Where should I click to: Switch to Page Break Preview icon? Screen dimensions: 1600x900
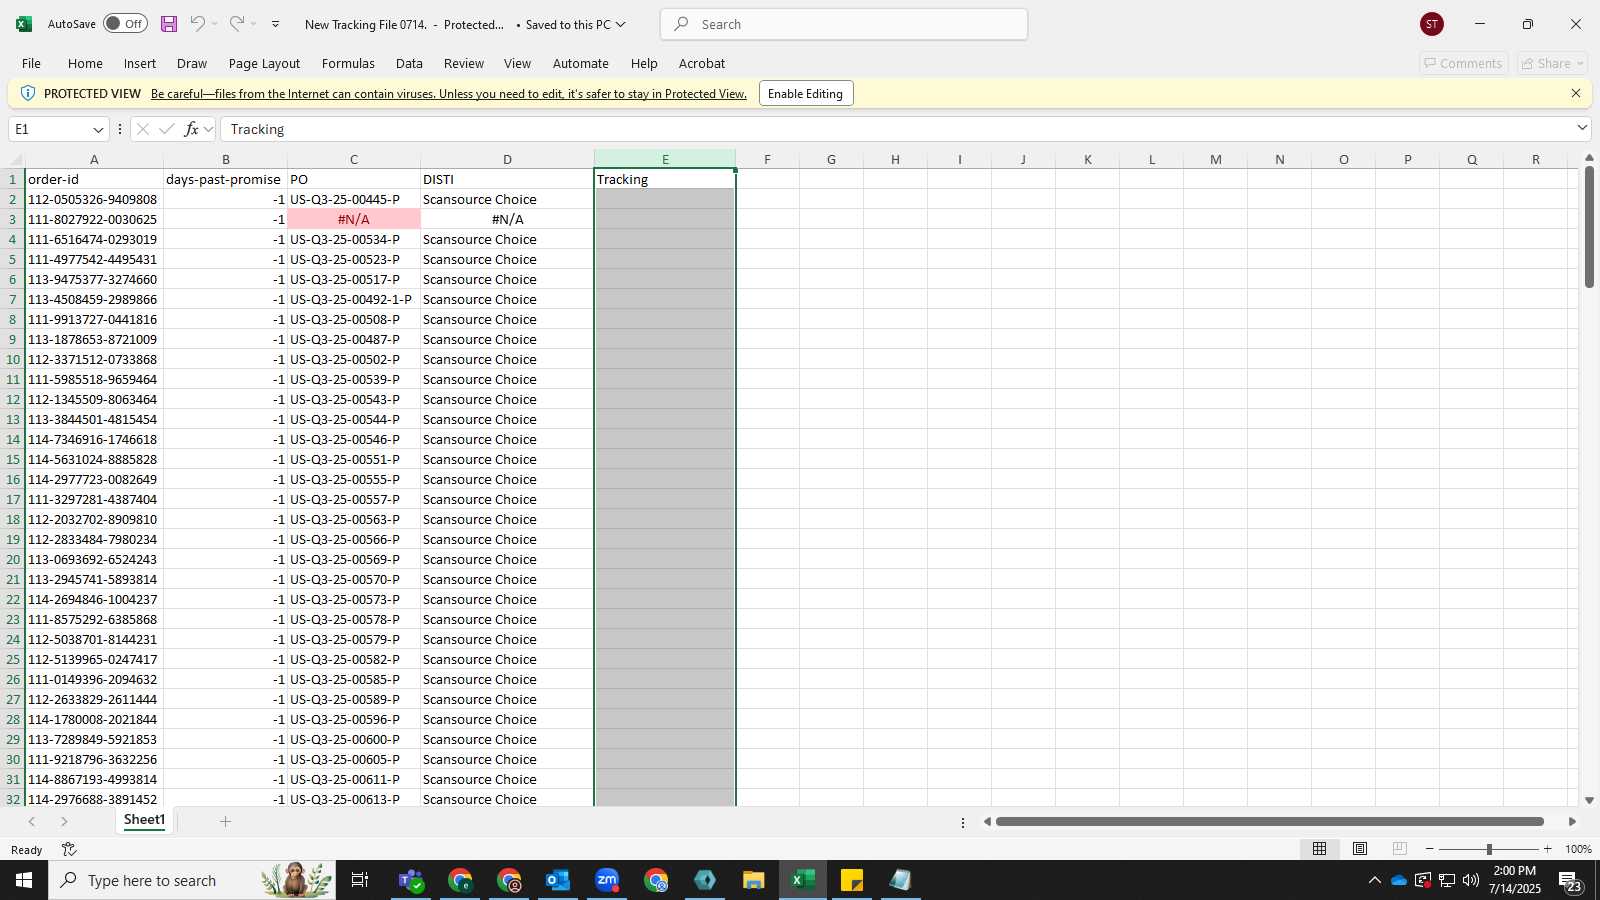click(1400, 849)
